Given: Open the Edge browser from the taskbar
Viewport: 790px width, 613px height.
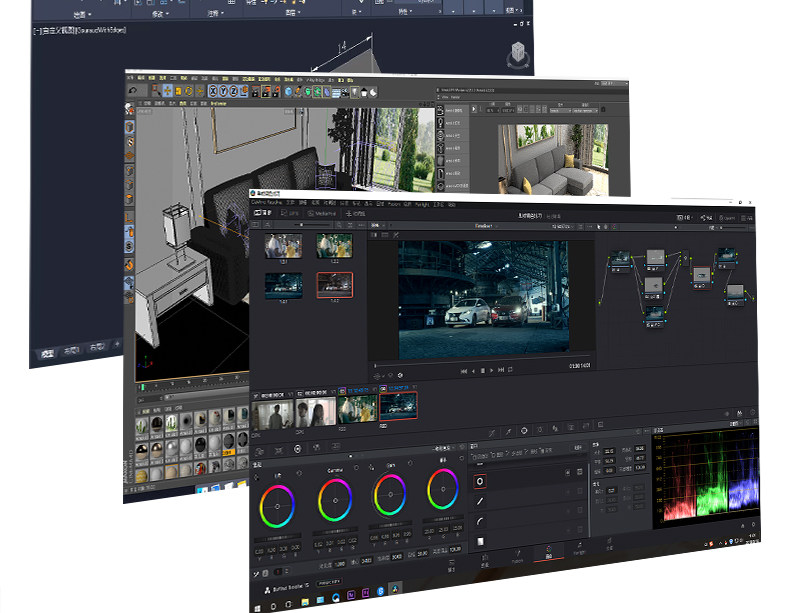Looking at the screenshot, I should pyautogui.click(x=336, y=597).
